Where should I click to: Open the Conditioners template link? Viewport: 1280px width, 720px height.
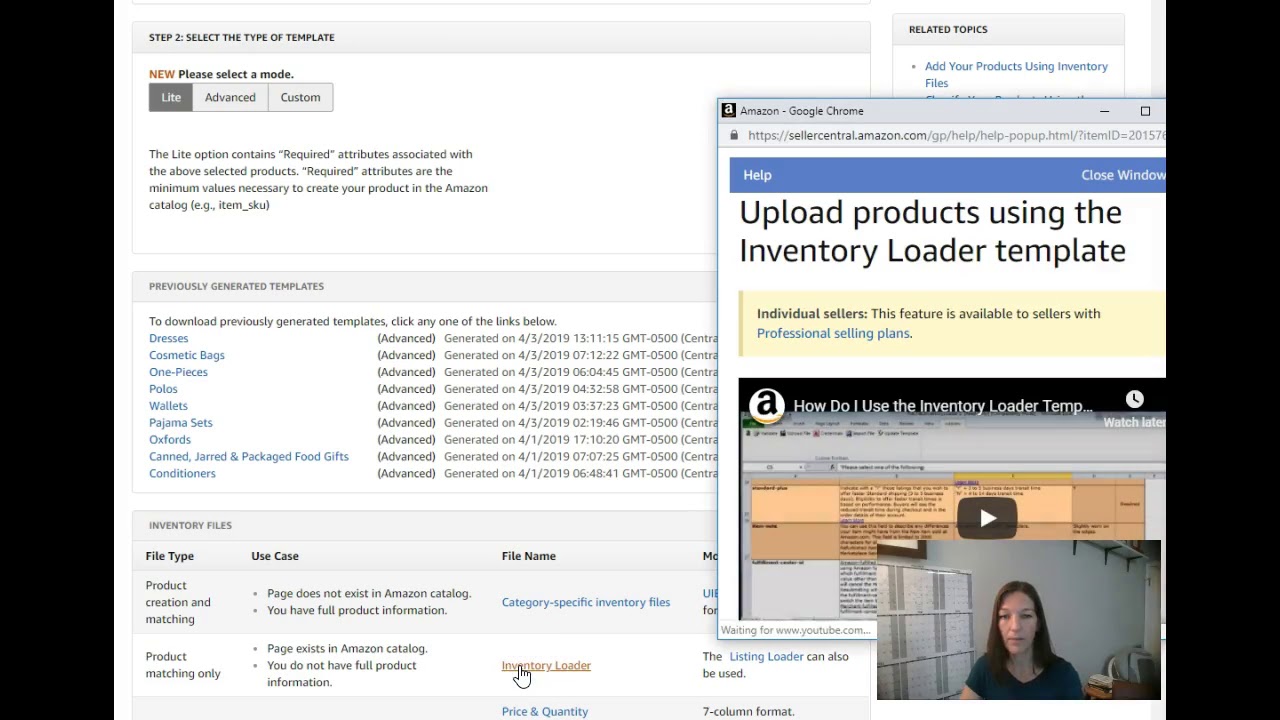(182, 474)
